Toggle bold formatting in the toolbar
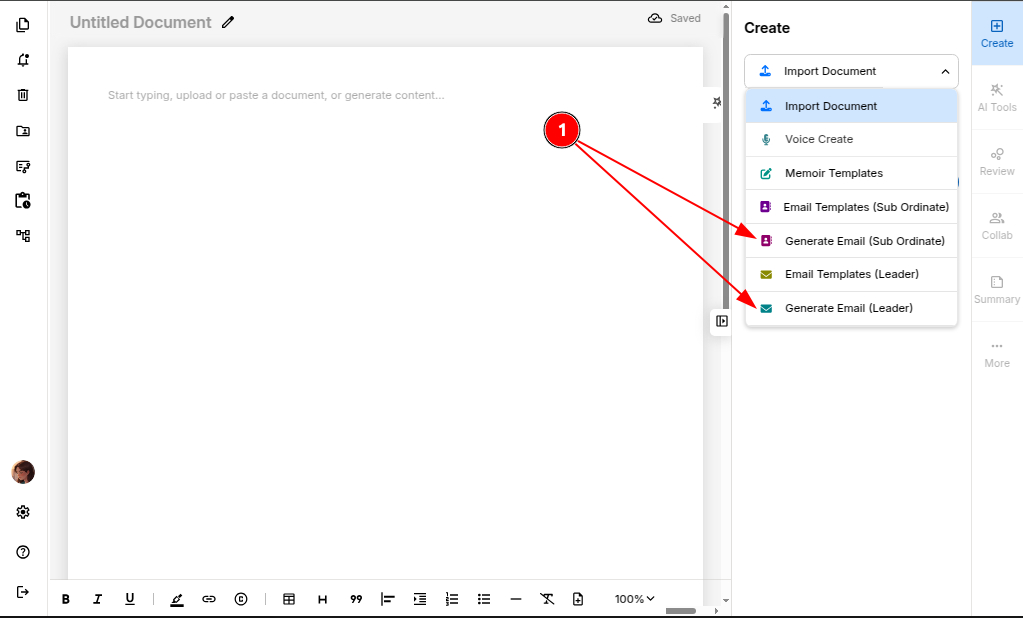1023x618 pixels. tap(66, 599)
